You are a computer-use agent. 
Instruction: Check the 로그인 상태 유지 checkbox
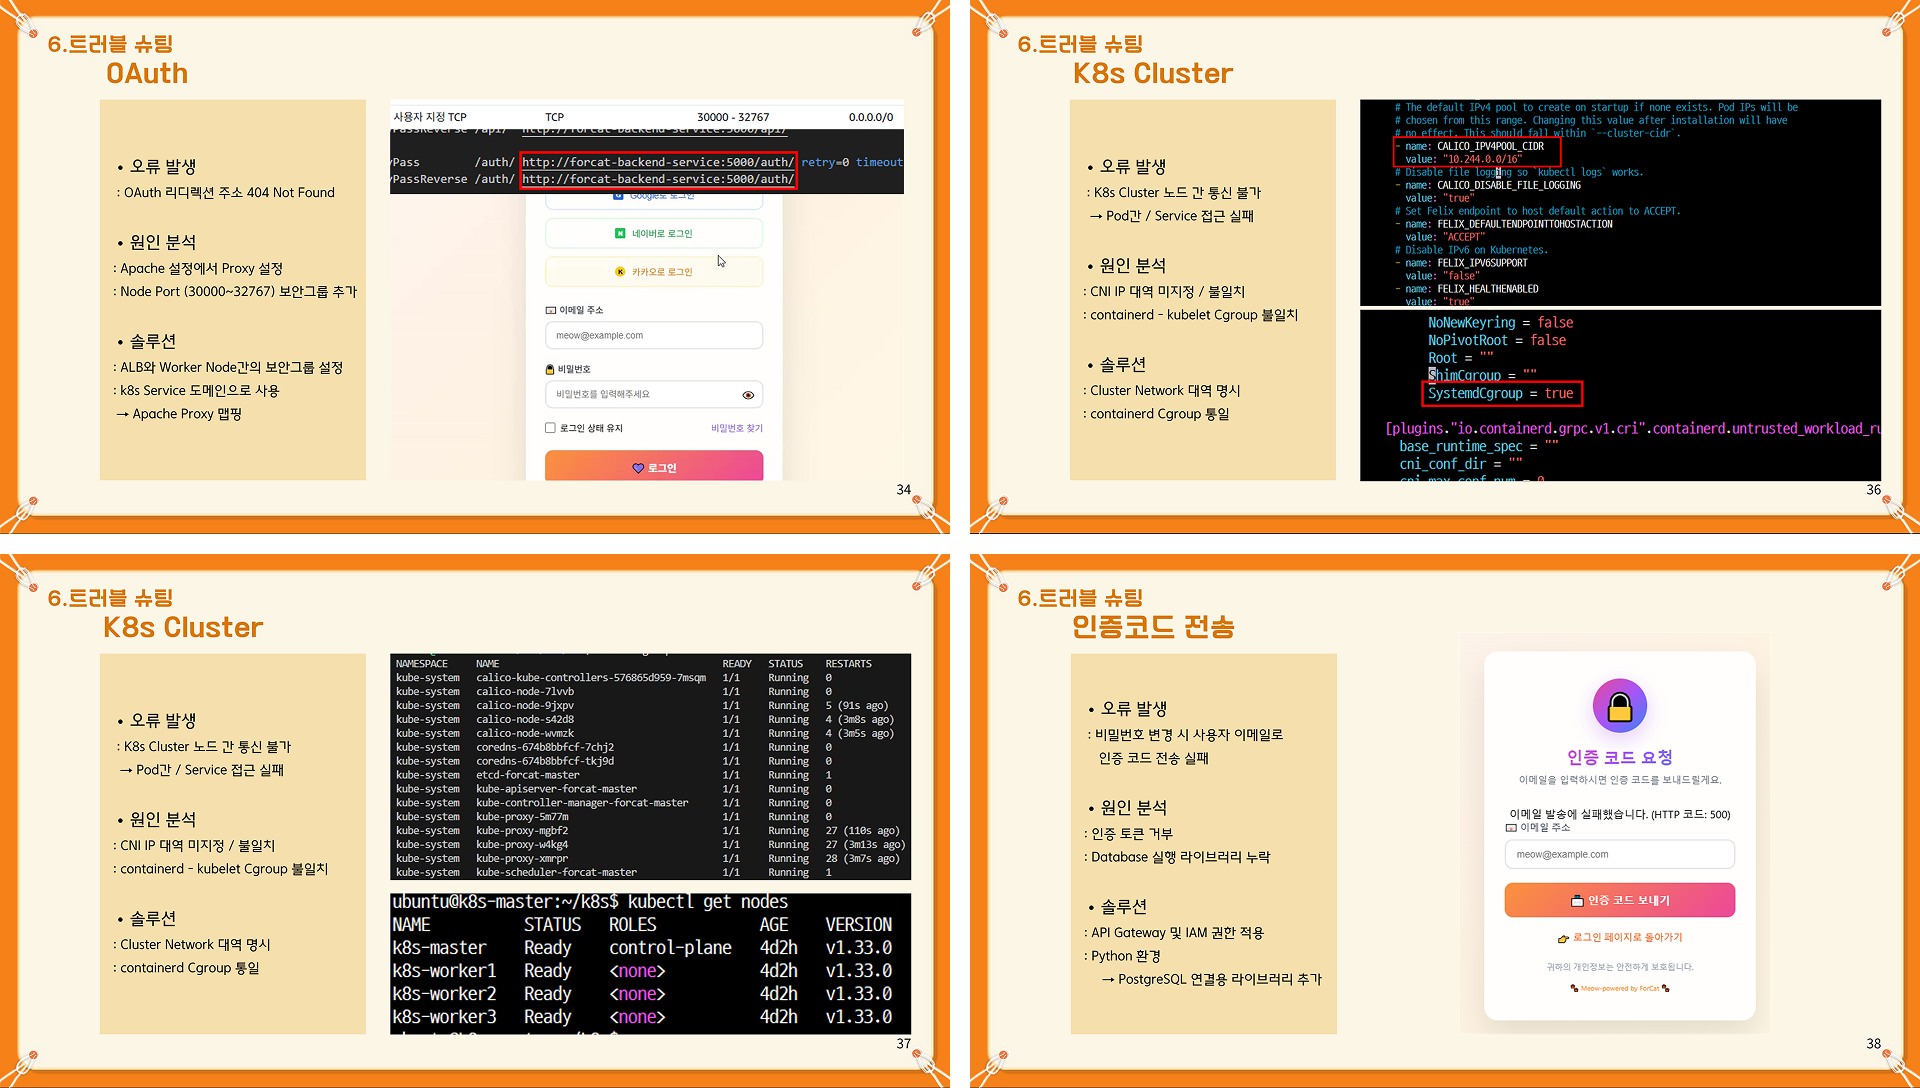pos(550,428)
